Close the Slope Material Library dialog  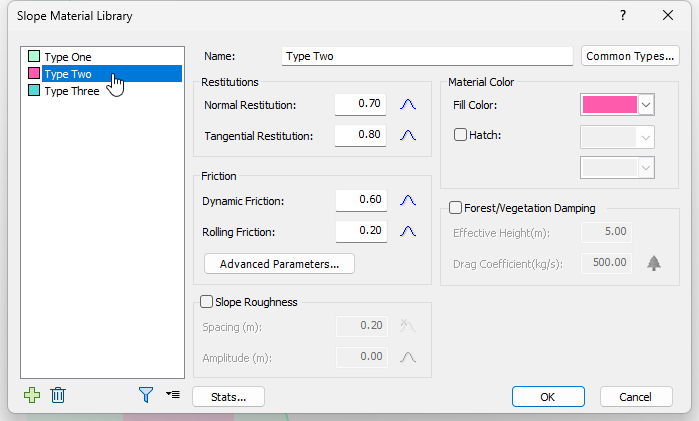pos(668,16)
